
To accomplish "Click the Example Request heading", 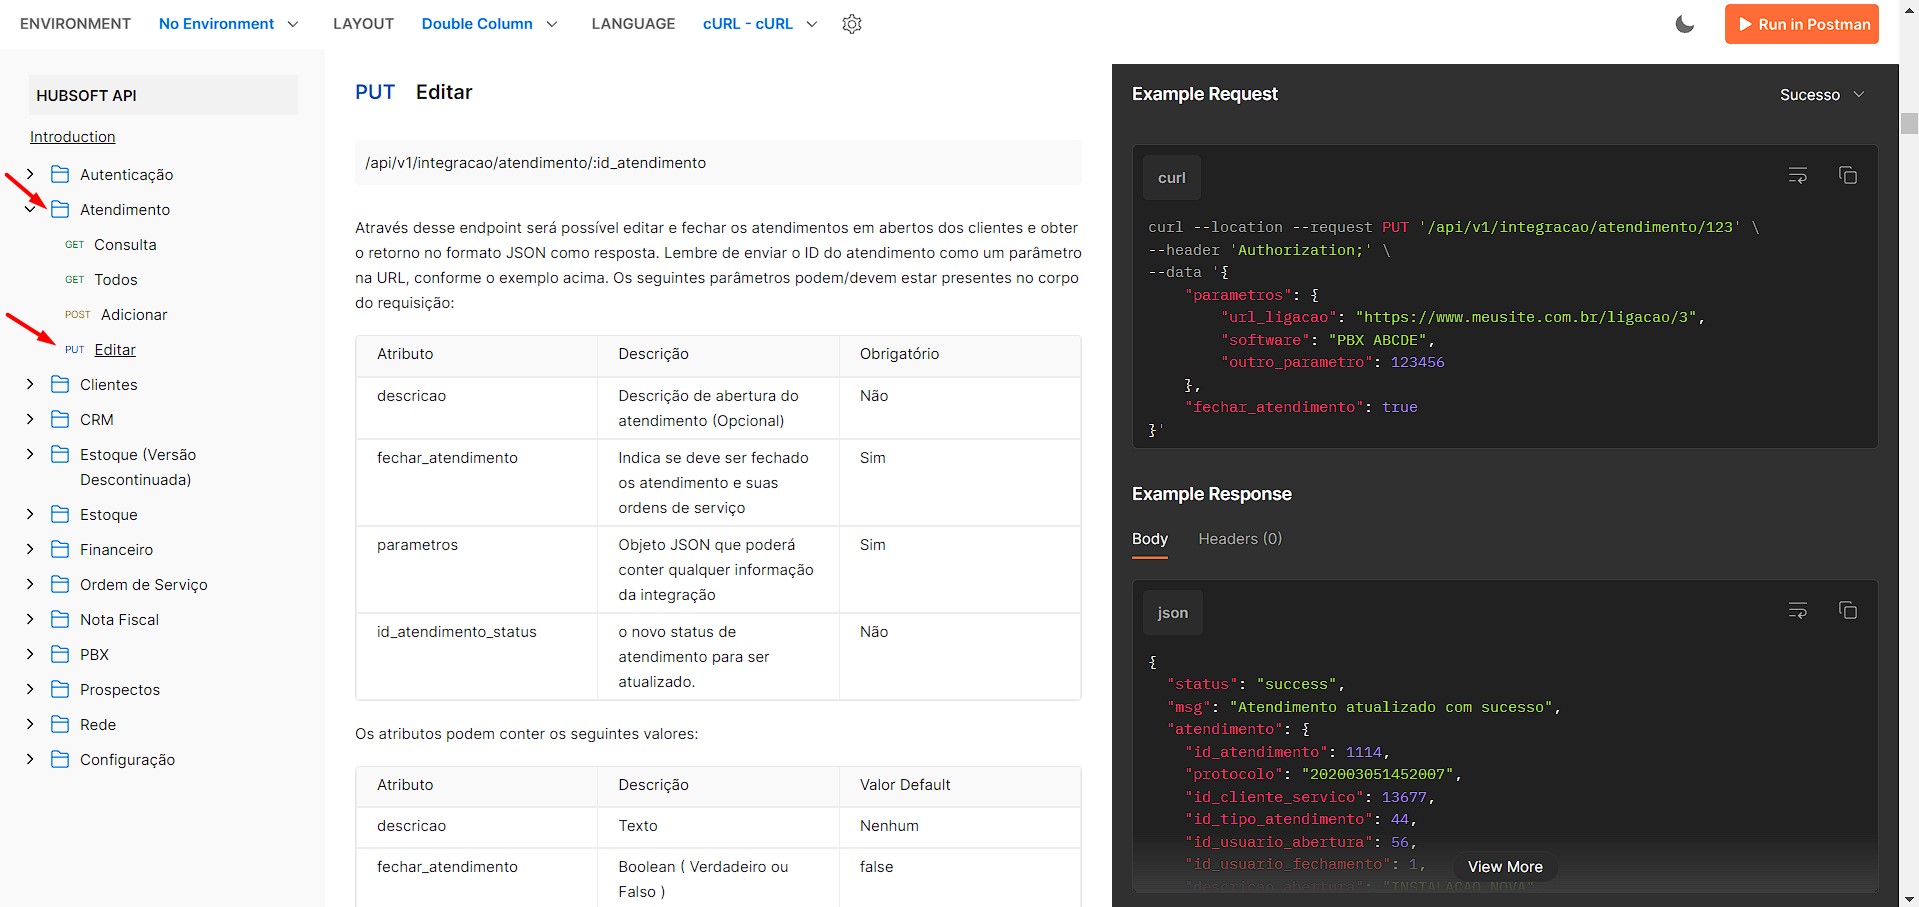I will click(1204, 94).
